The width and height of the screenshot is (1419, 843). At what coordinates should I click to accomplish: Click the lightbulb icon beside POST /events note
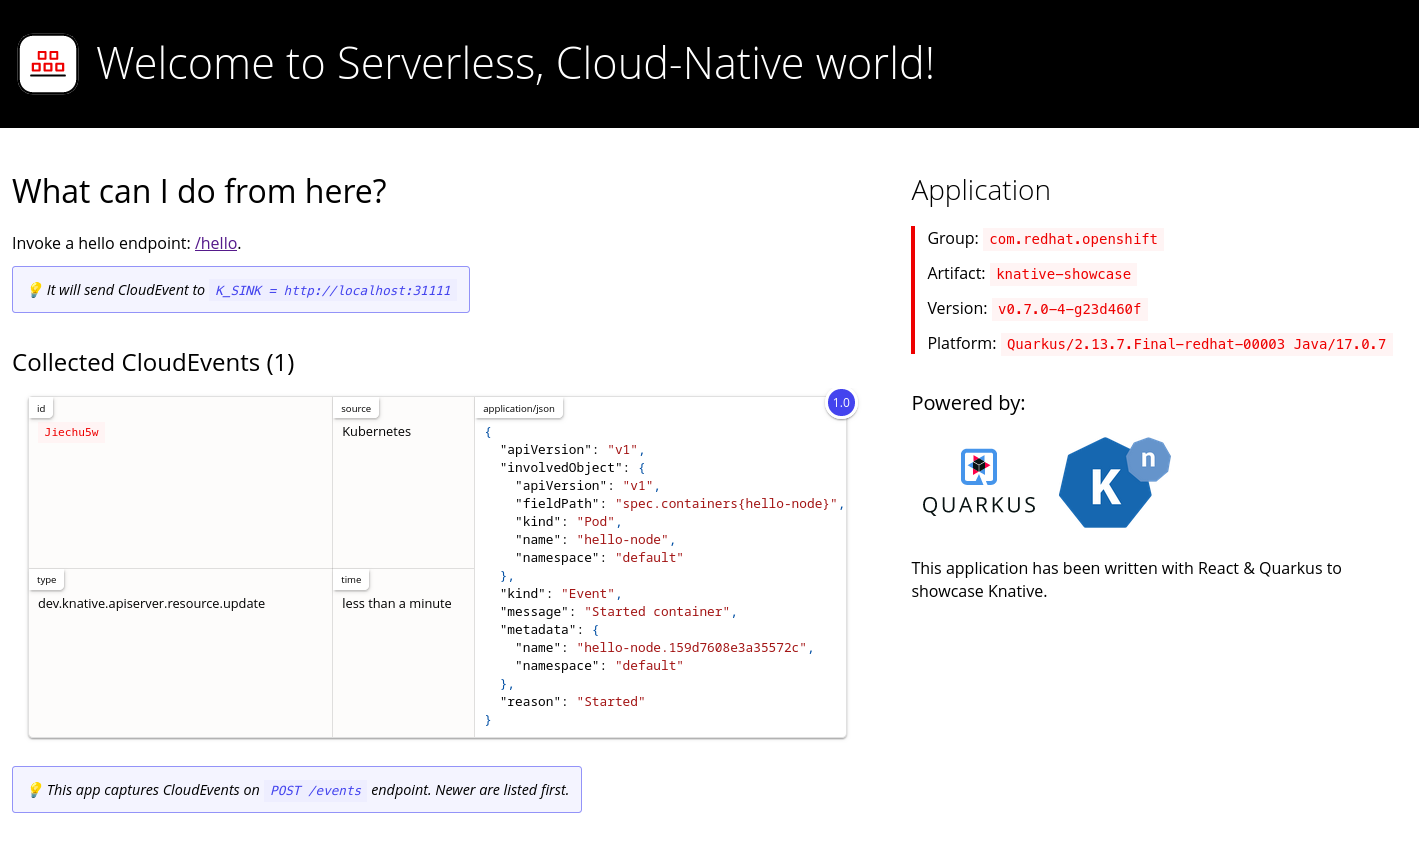click(35, 790)
